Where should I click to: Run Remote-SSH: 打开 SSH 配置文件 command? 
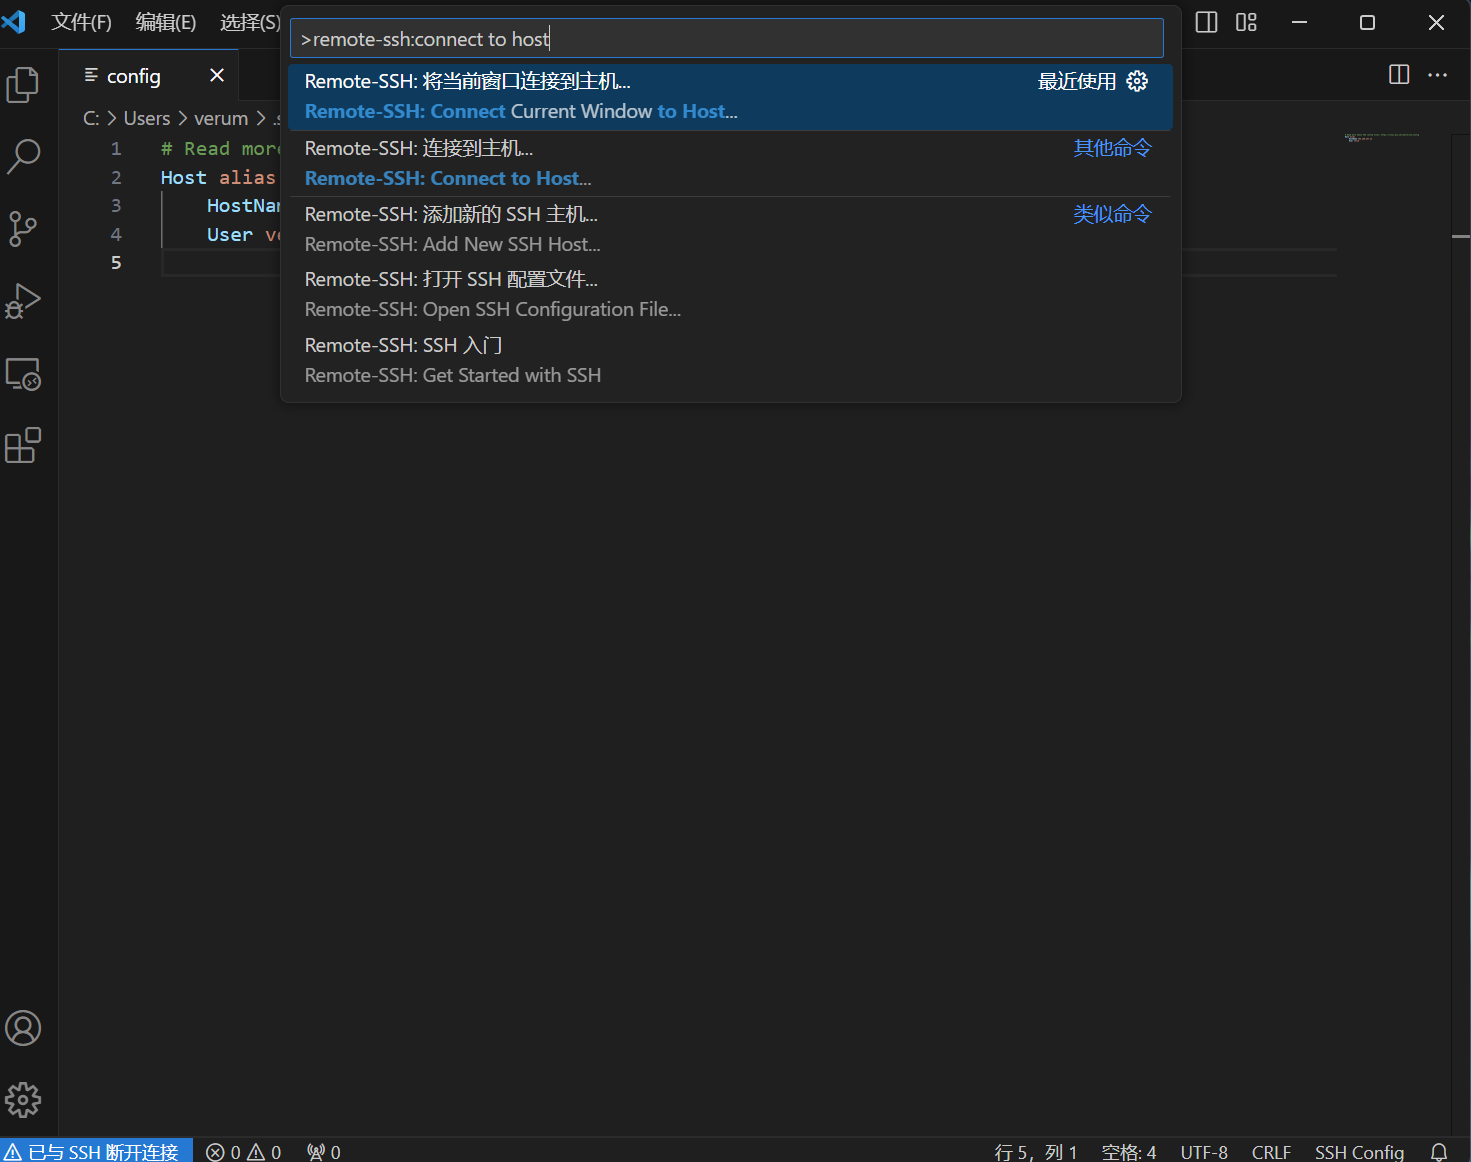[730, 294]
